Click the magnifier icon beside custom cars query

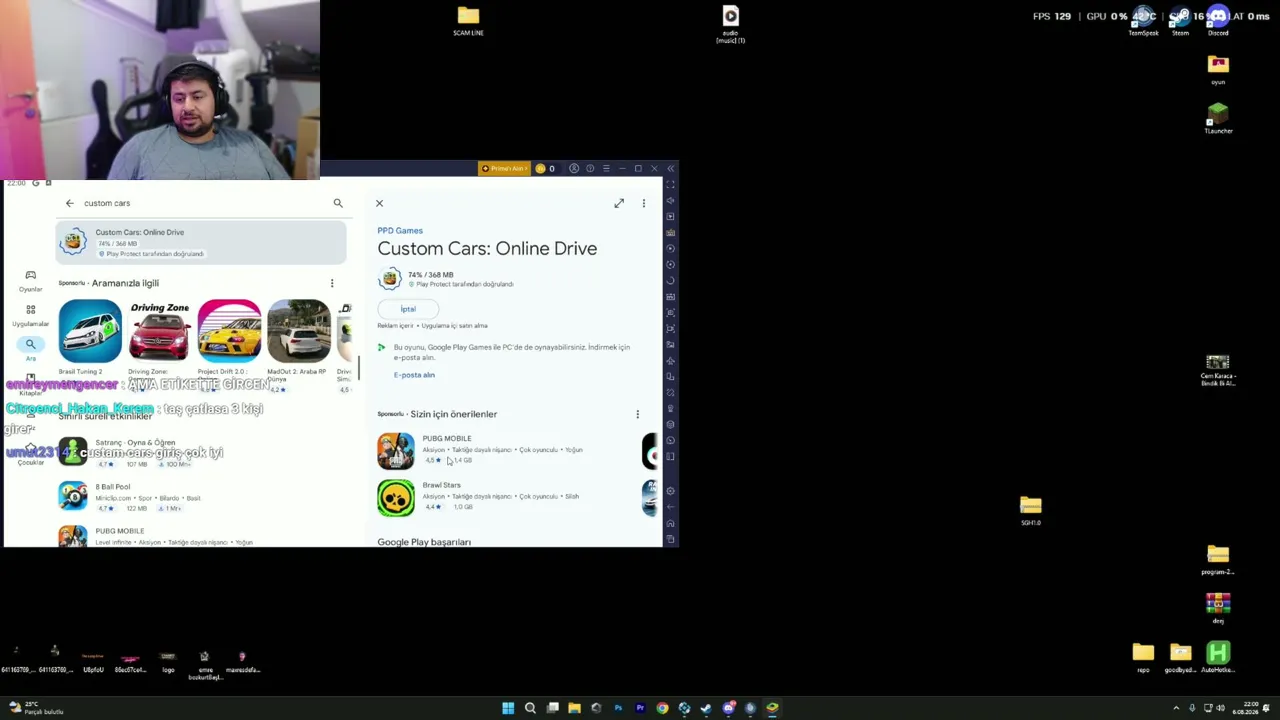(x=338, y=203)
